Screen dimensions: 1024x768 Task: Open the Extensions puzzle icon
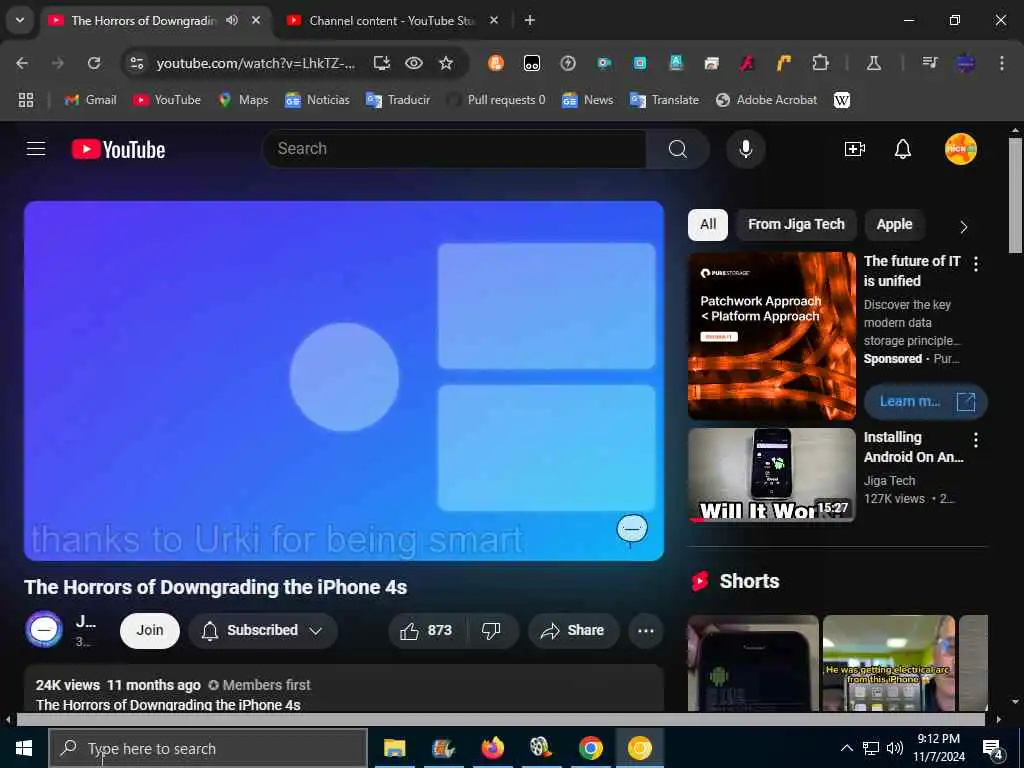(x=820, y=63)
